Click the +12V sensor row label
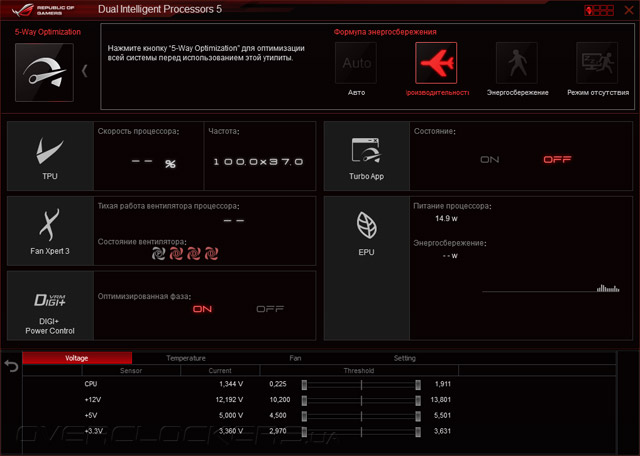Viewport: 640px width, 456px height. (93, 400)
